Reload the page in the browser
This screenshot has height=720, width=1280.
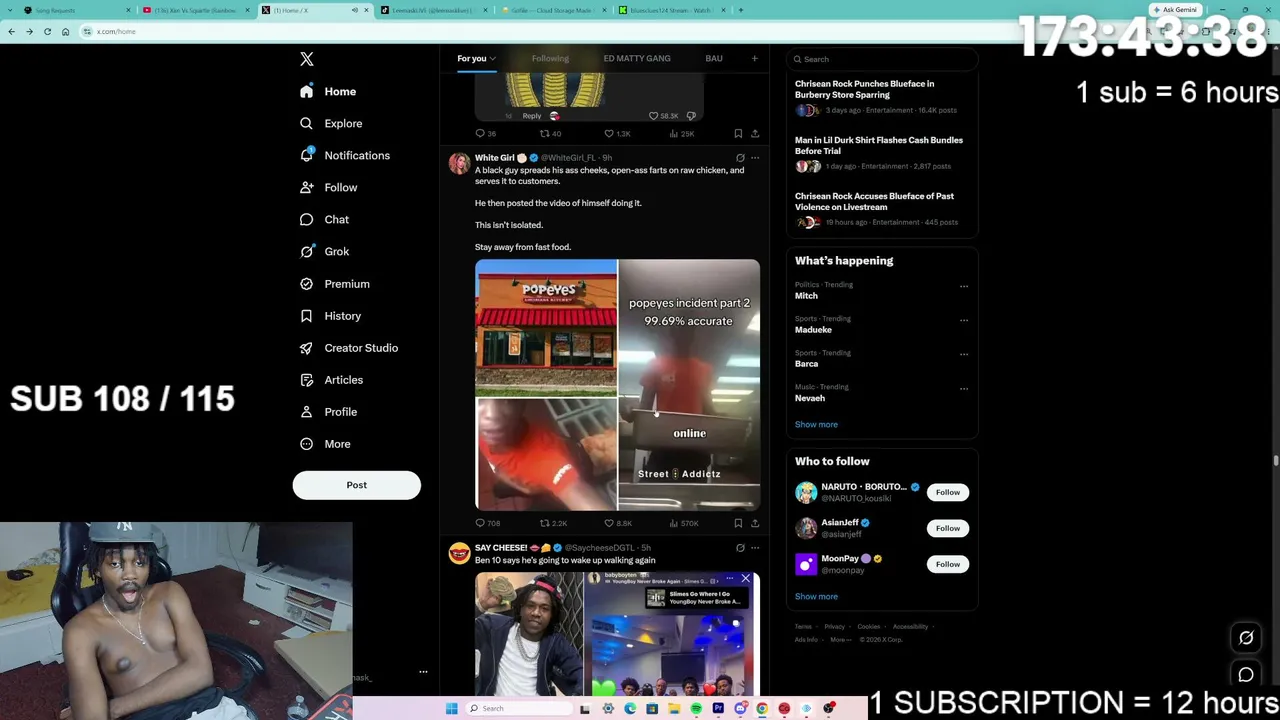tap(47, 31)
